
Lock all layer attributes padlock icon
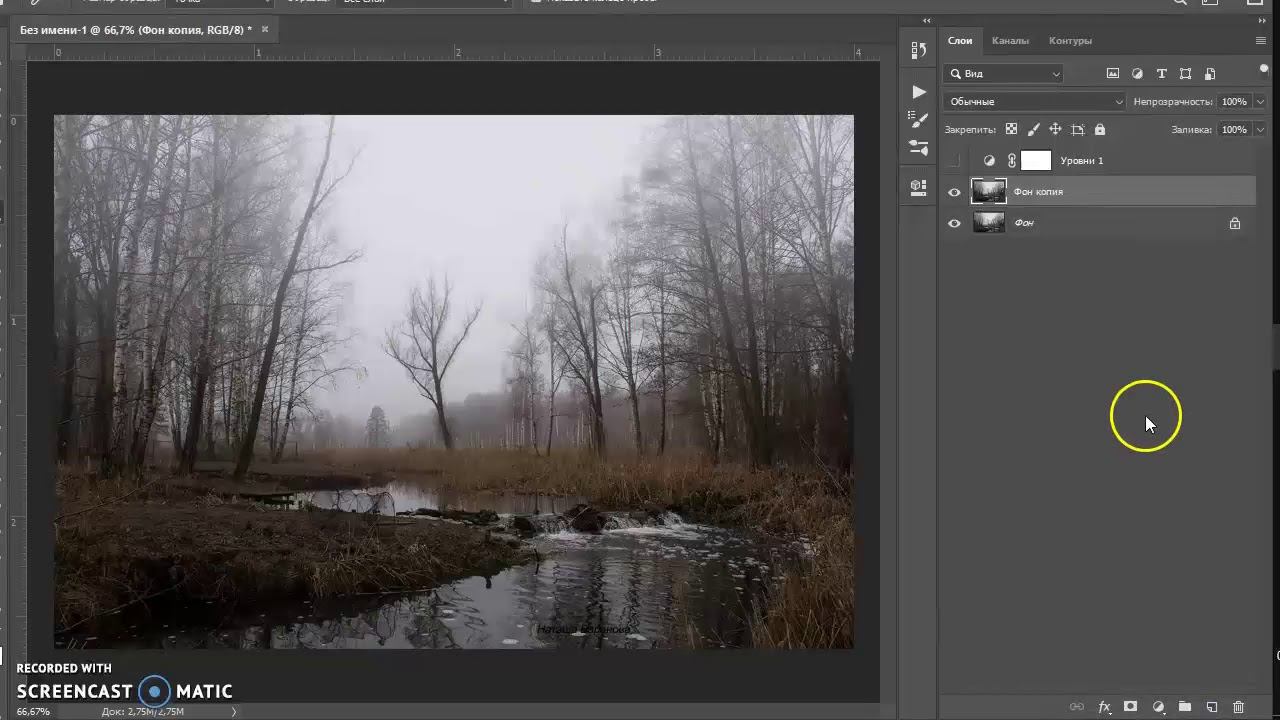(x=1100, y=129)
